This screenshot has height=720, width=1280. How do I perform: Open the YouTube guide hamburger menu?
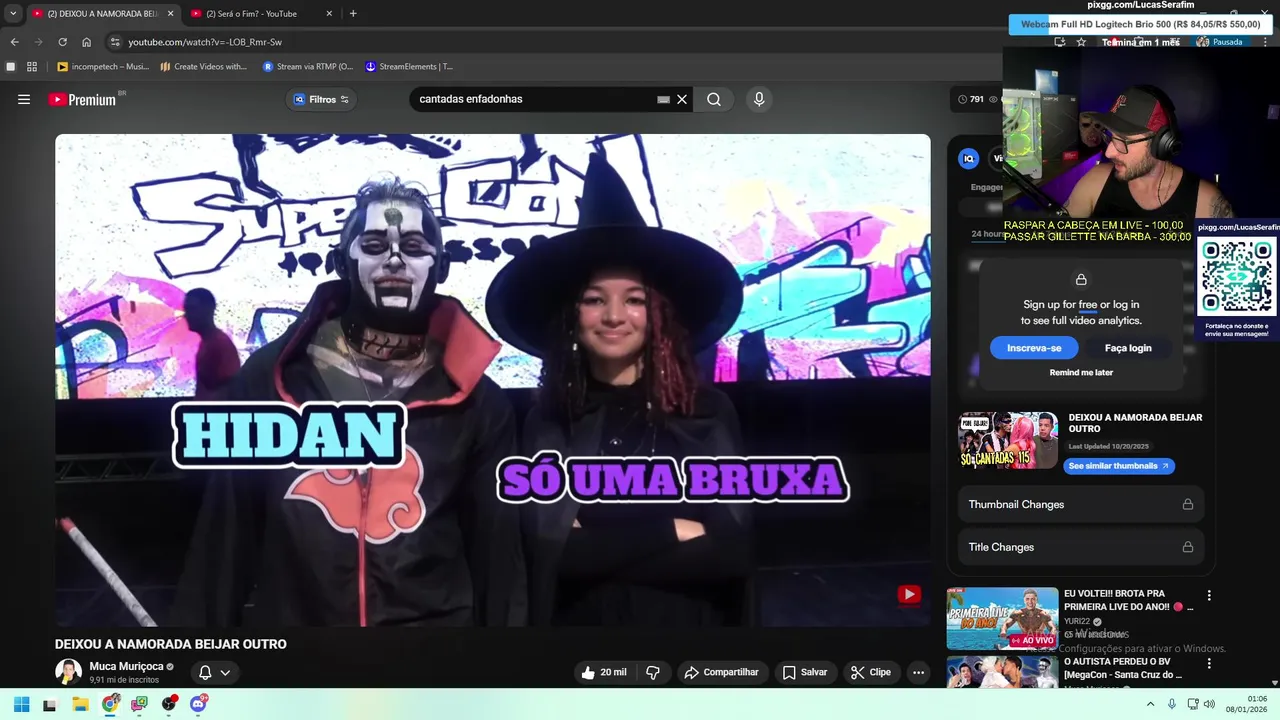[24, 99]
